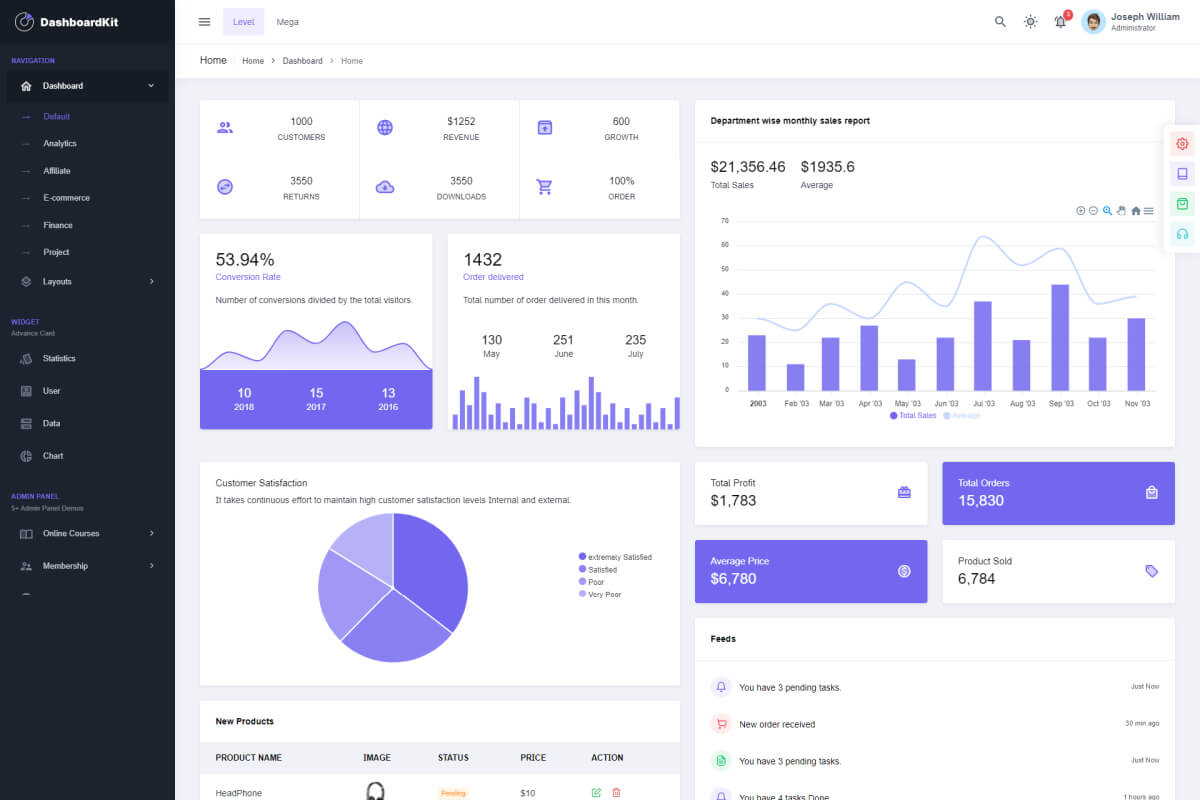Select the Chart item in the sidebar
Screen dimensions: 1200x800
click(52, 455)
